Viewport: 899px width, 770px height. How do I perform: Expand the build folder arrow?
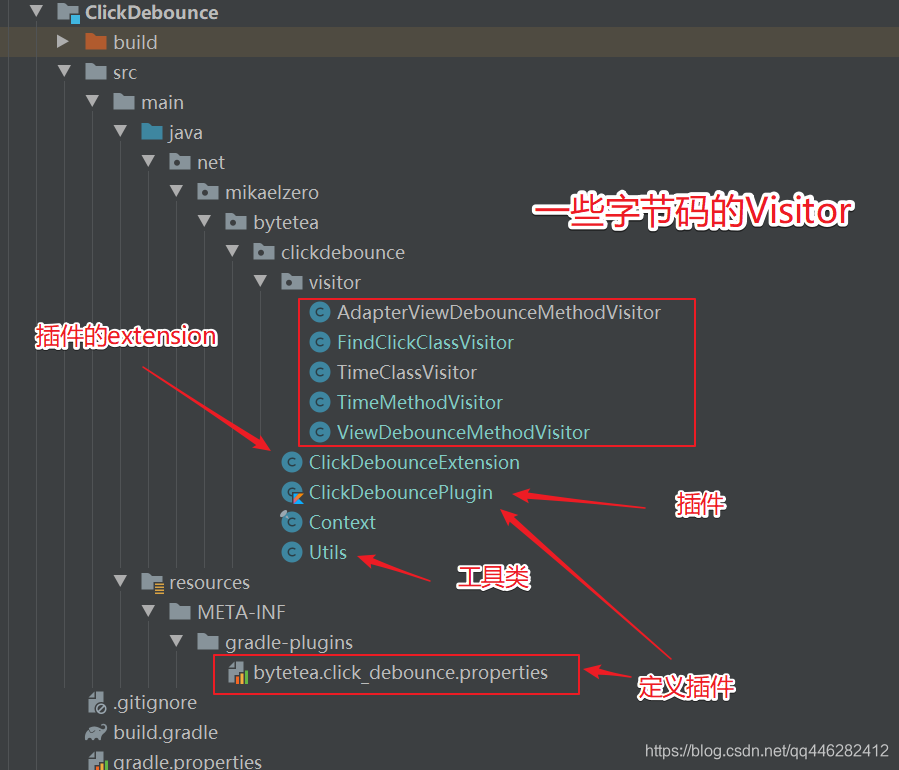coord(62,41)
